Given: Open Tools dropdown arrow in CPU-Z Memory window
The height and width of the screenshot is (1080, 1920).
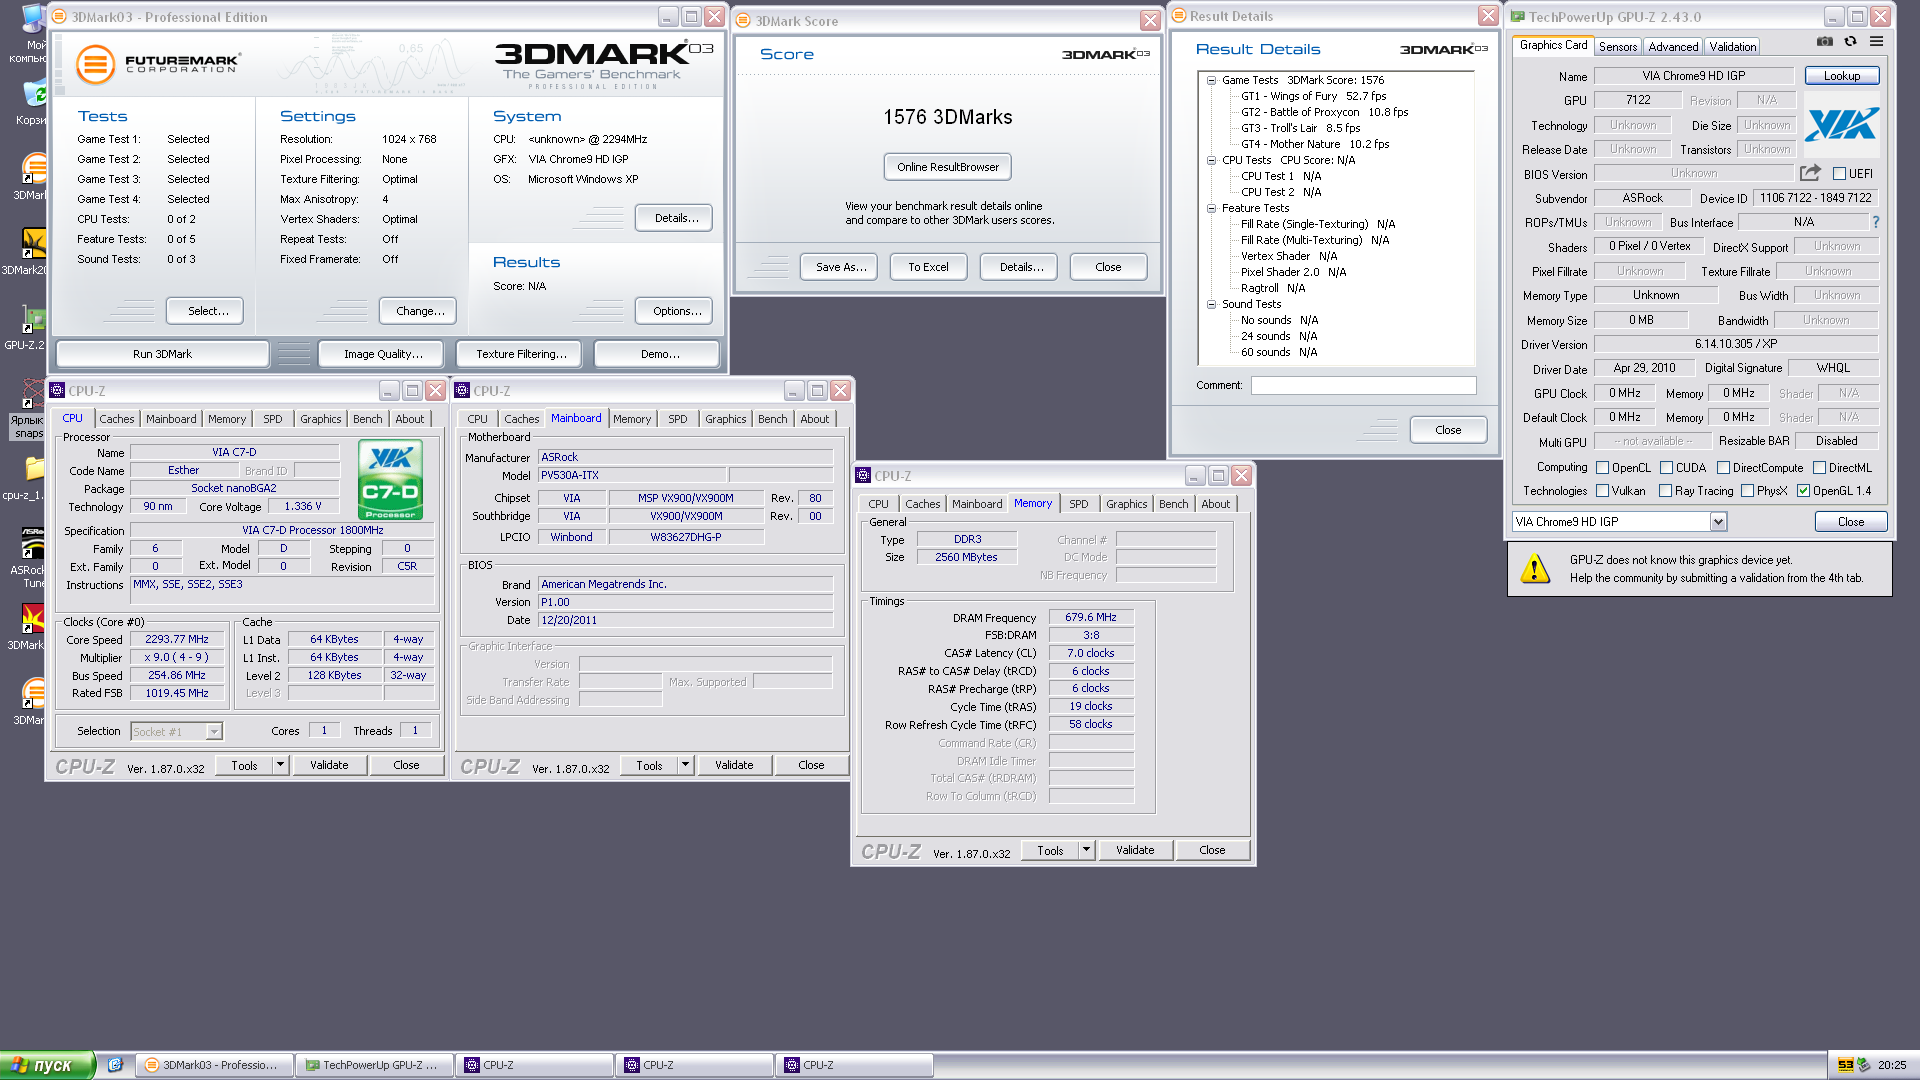Looking at the screenshot, I should [x=1086, y=850].
